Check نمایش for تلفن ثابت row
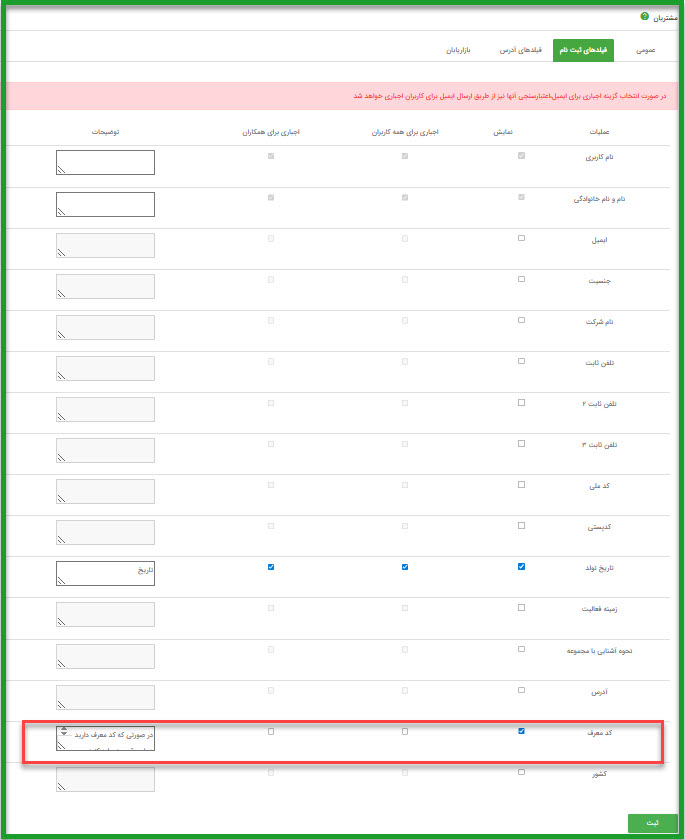 [x=521, y=361]
